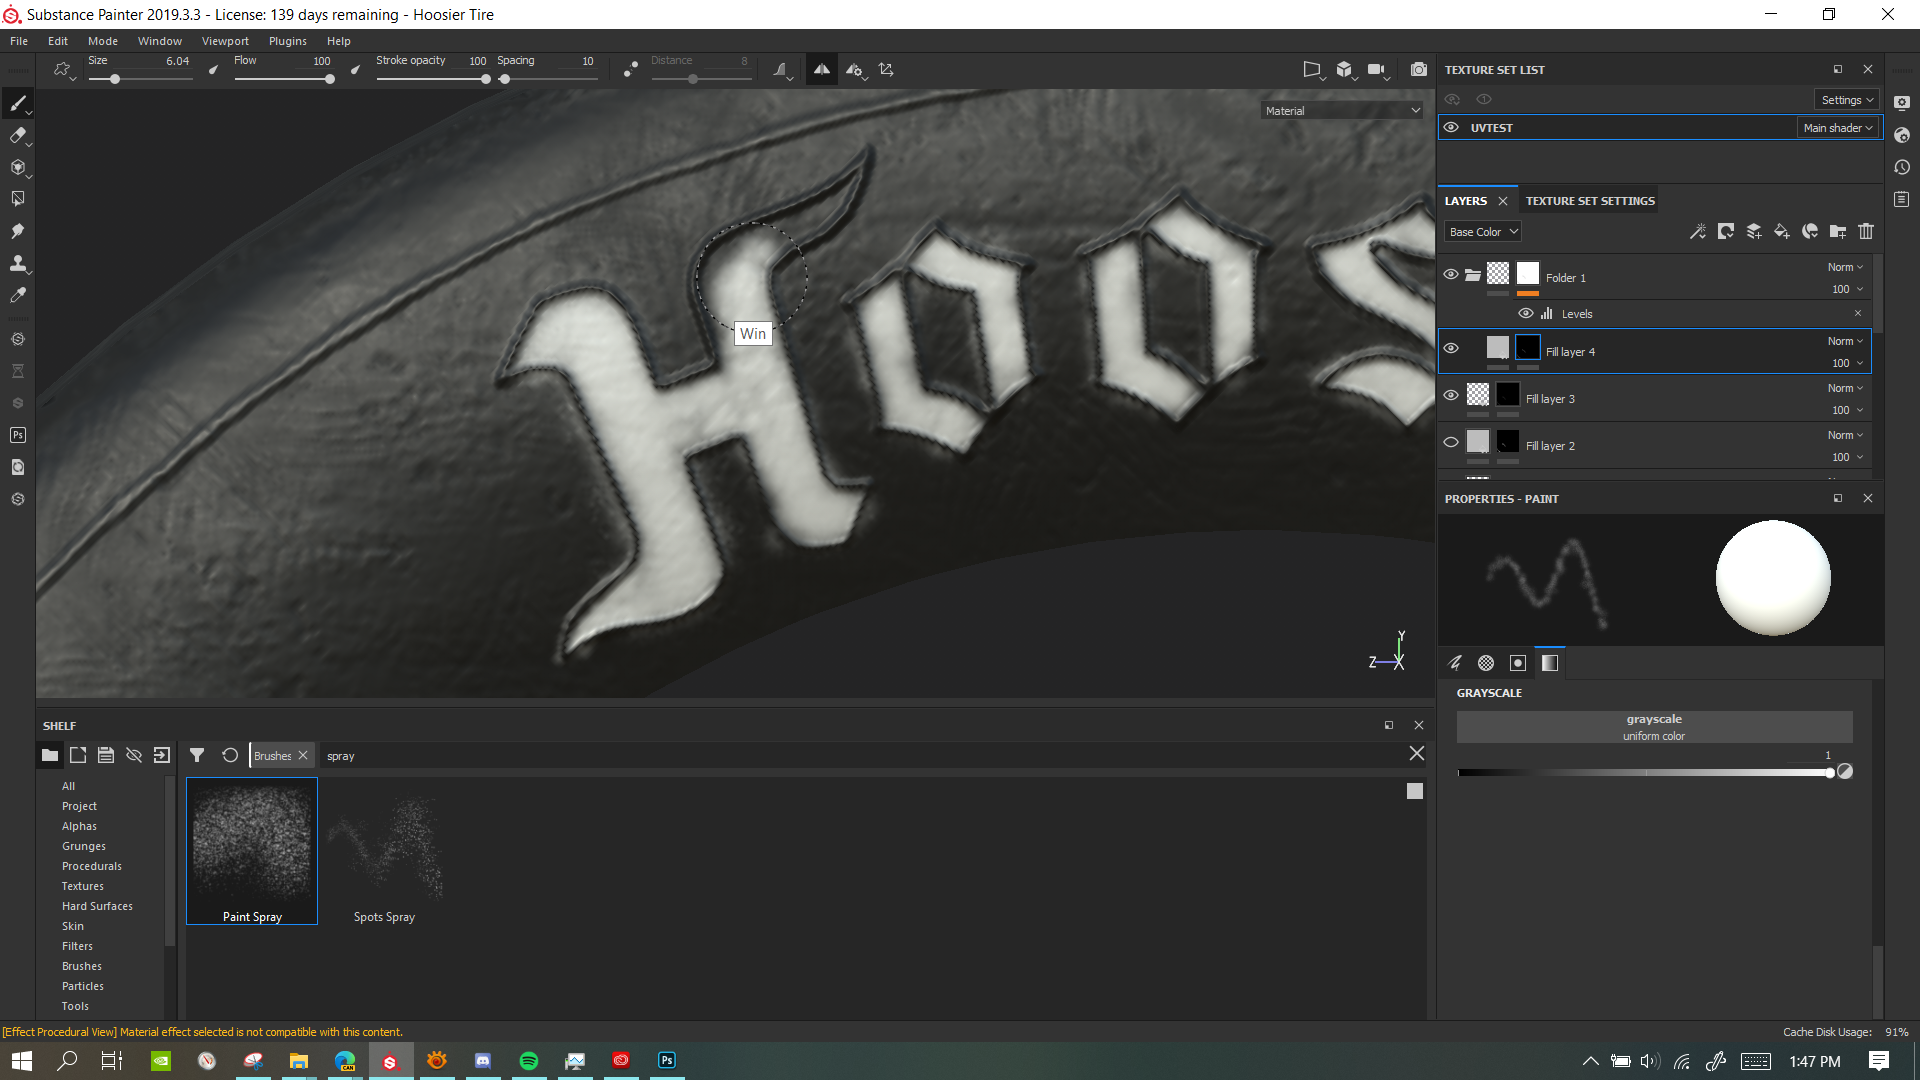Screen dimensions: 1920x1080
Task: Add a smart material layer icon
Action: 1810,232
